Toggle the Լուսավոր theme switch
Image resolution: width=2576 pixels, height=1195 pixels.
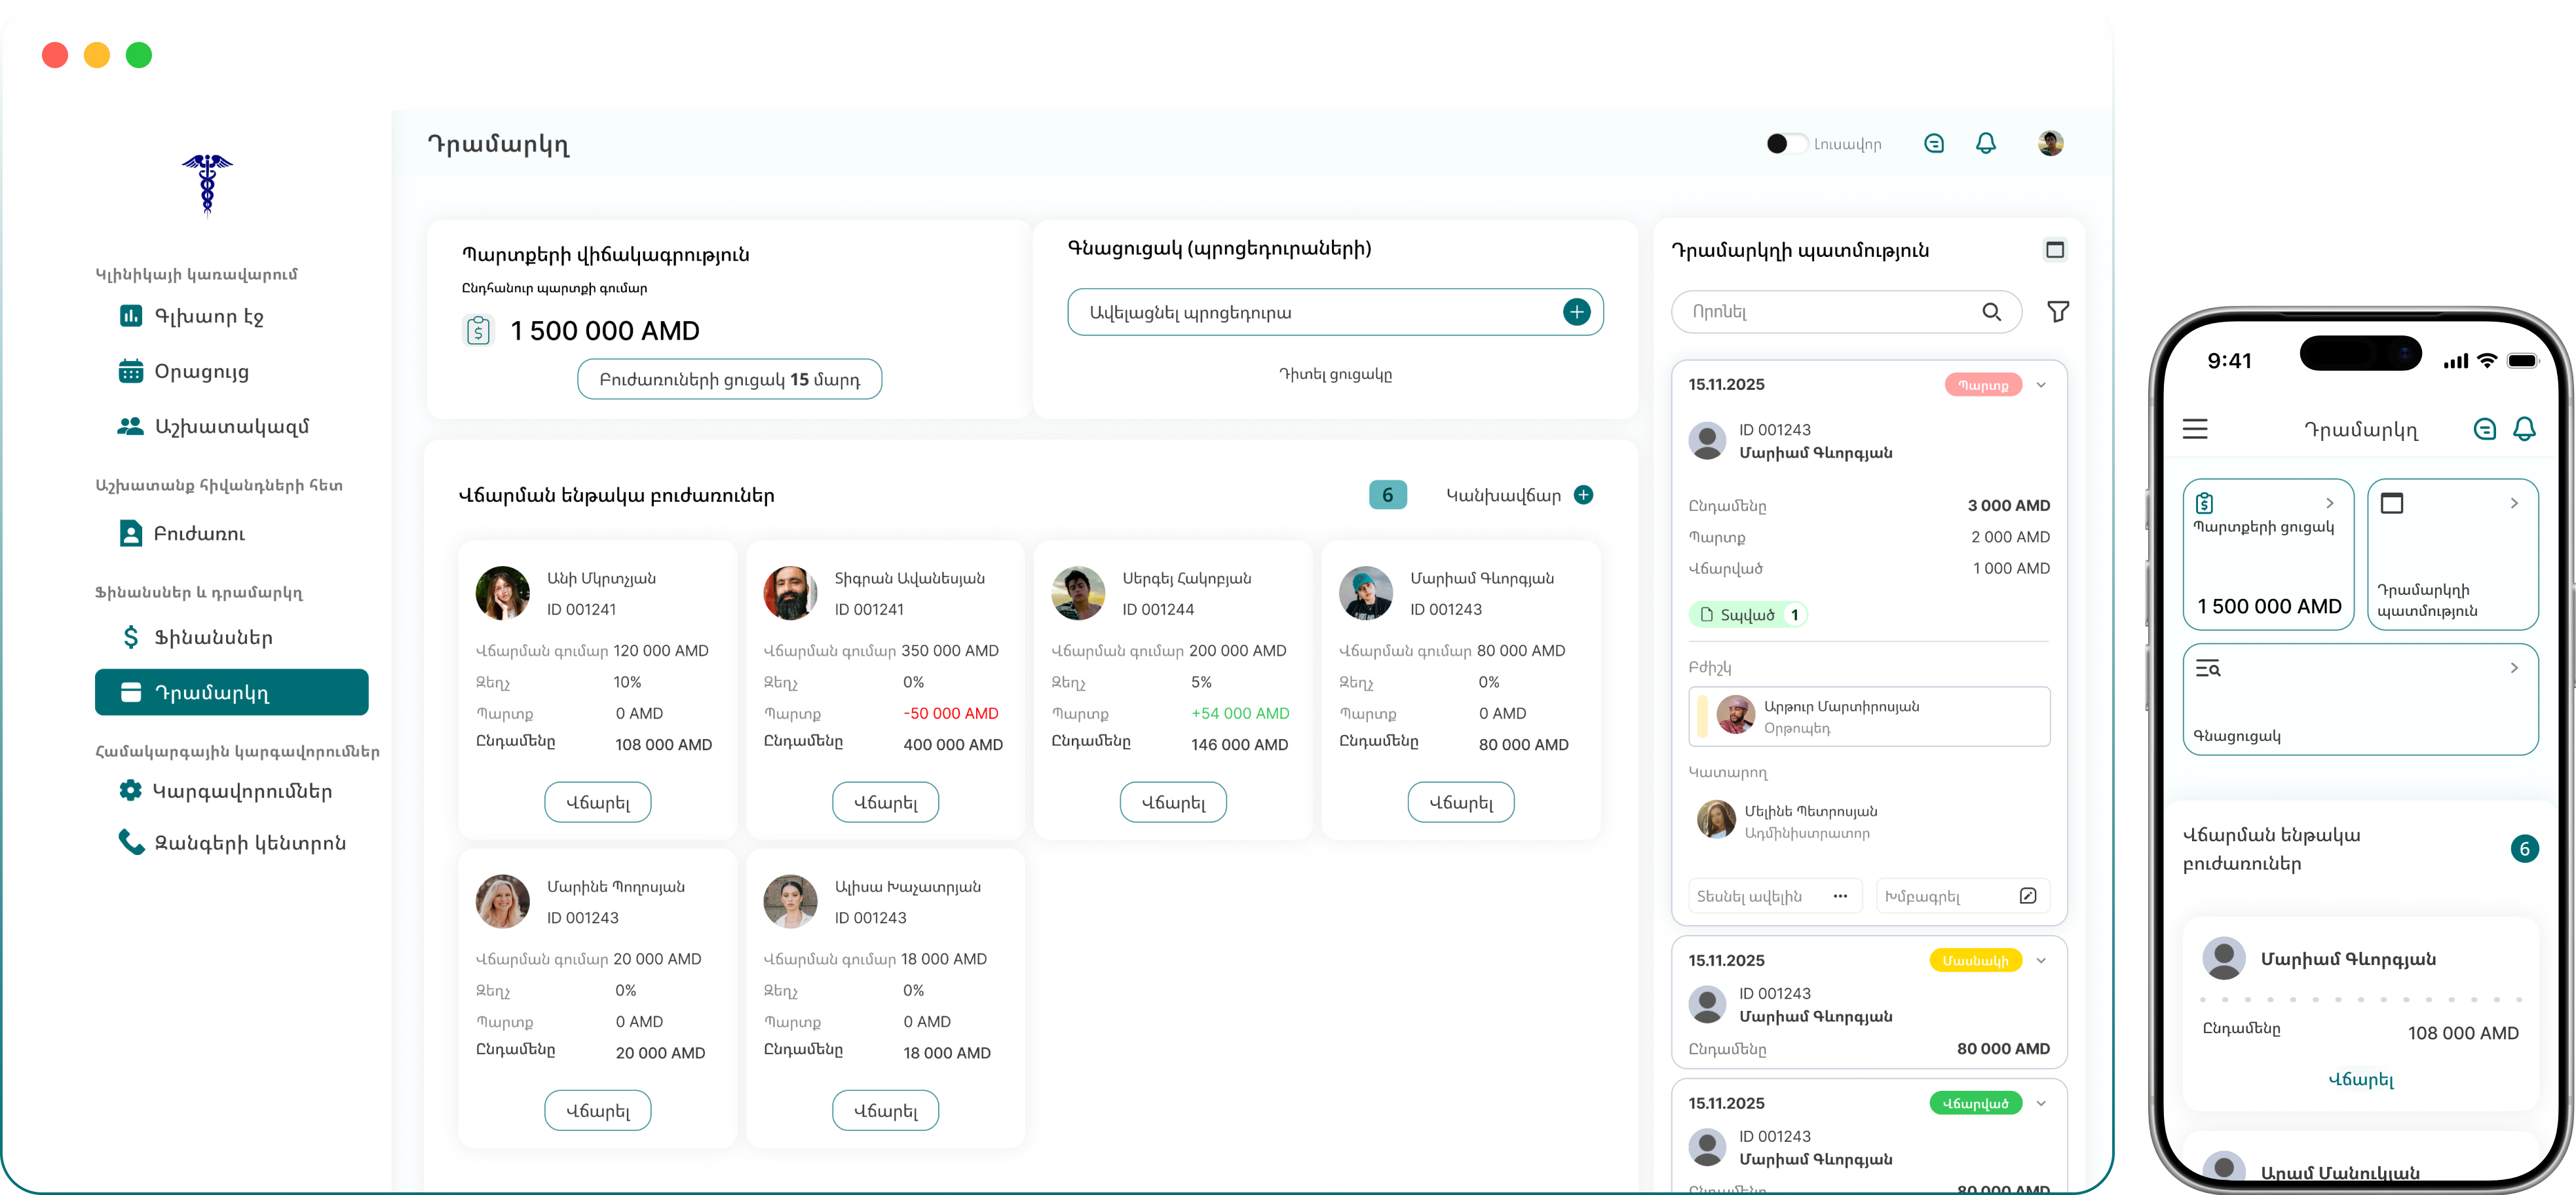(1786, 144)
